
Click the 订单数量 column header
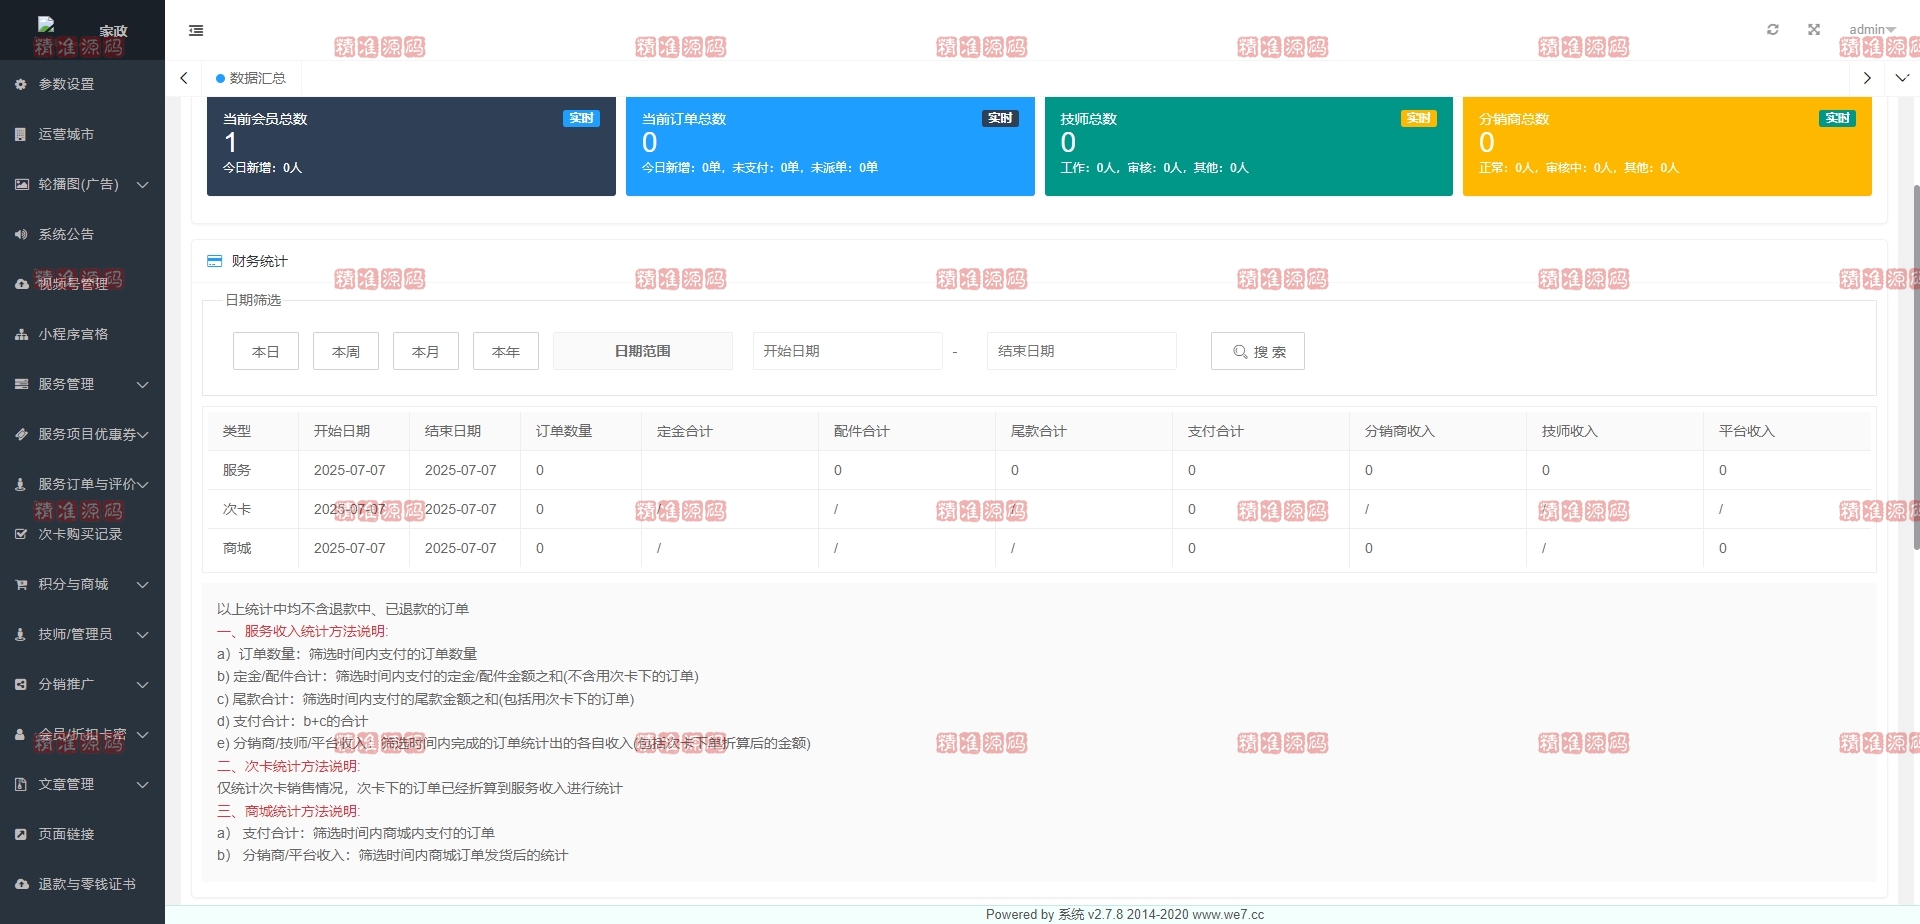[581, 431]
